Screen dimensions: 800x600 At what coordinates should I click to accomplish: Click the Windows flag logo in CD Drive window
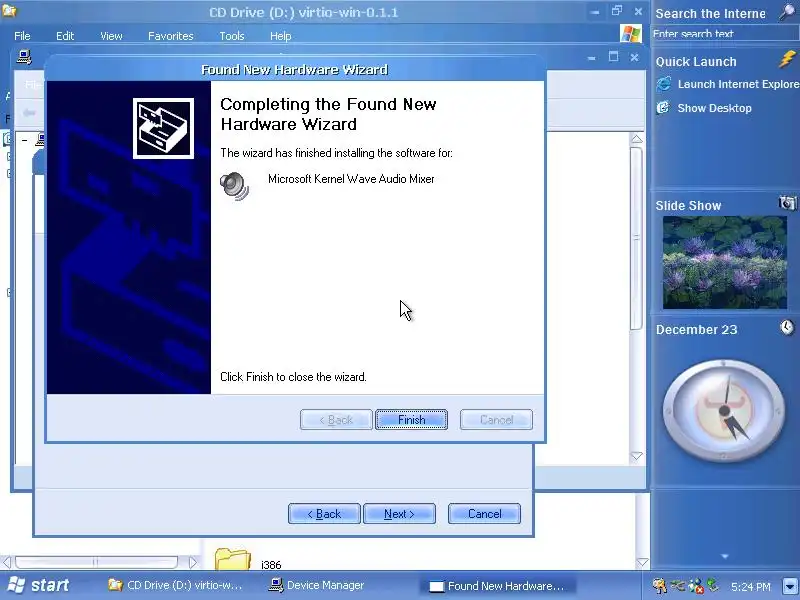click(631, 34)
